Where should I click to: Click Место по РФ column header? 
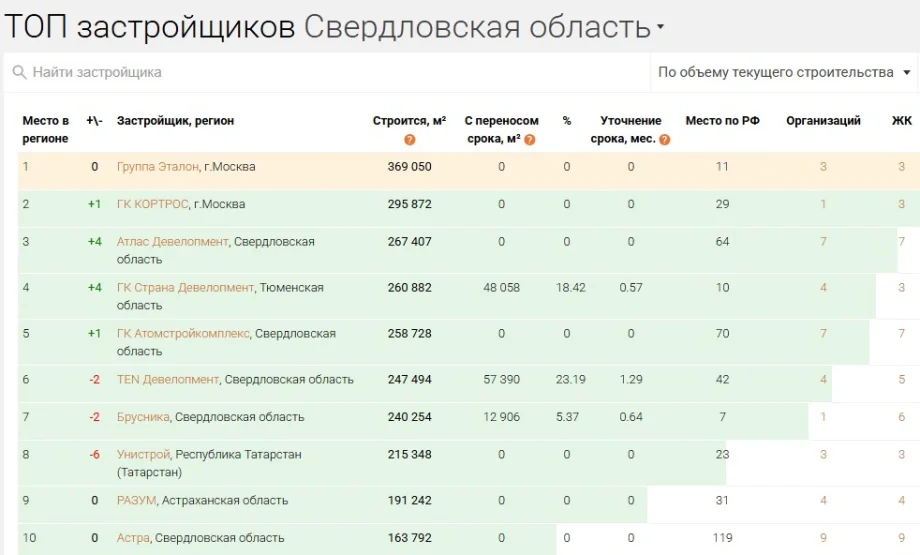point(722,121)
